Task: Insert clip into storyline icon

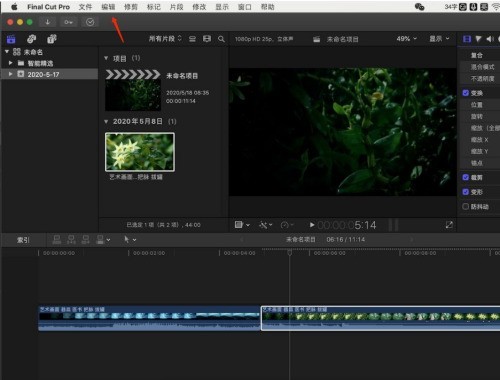Action: click(x=71, y=239)
